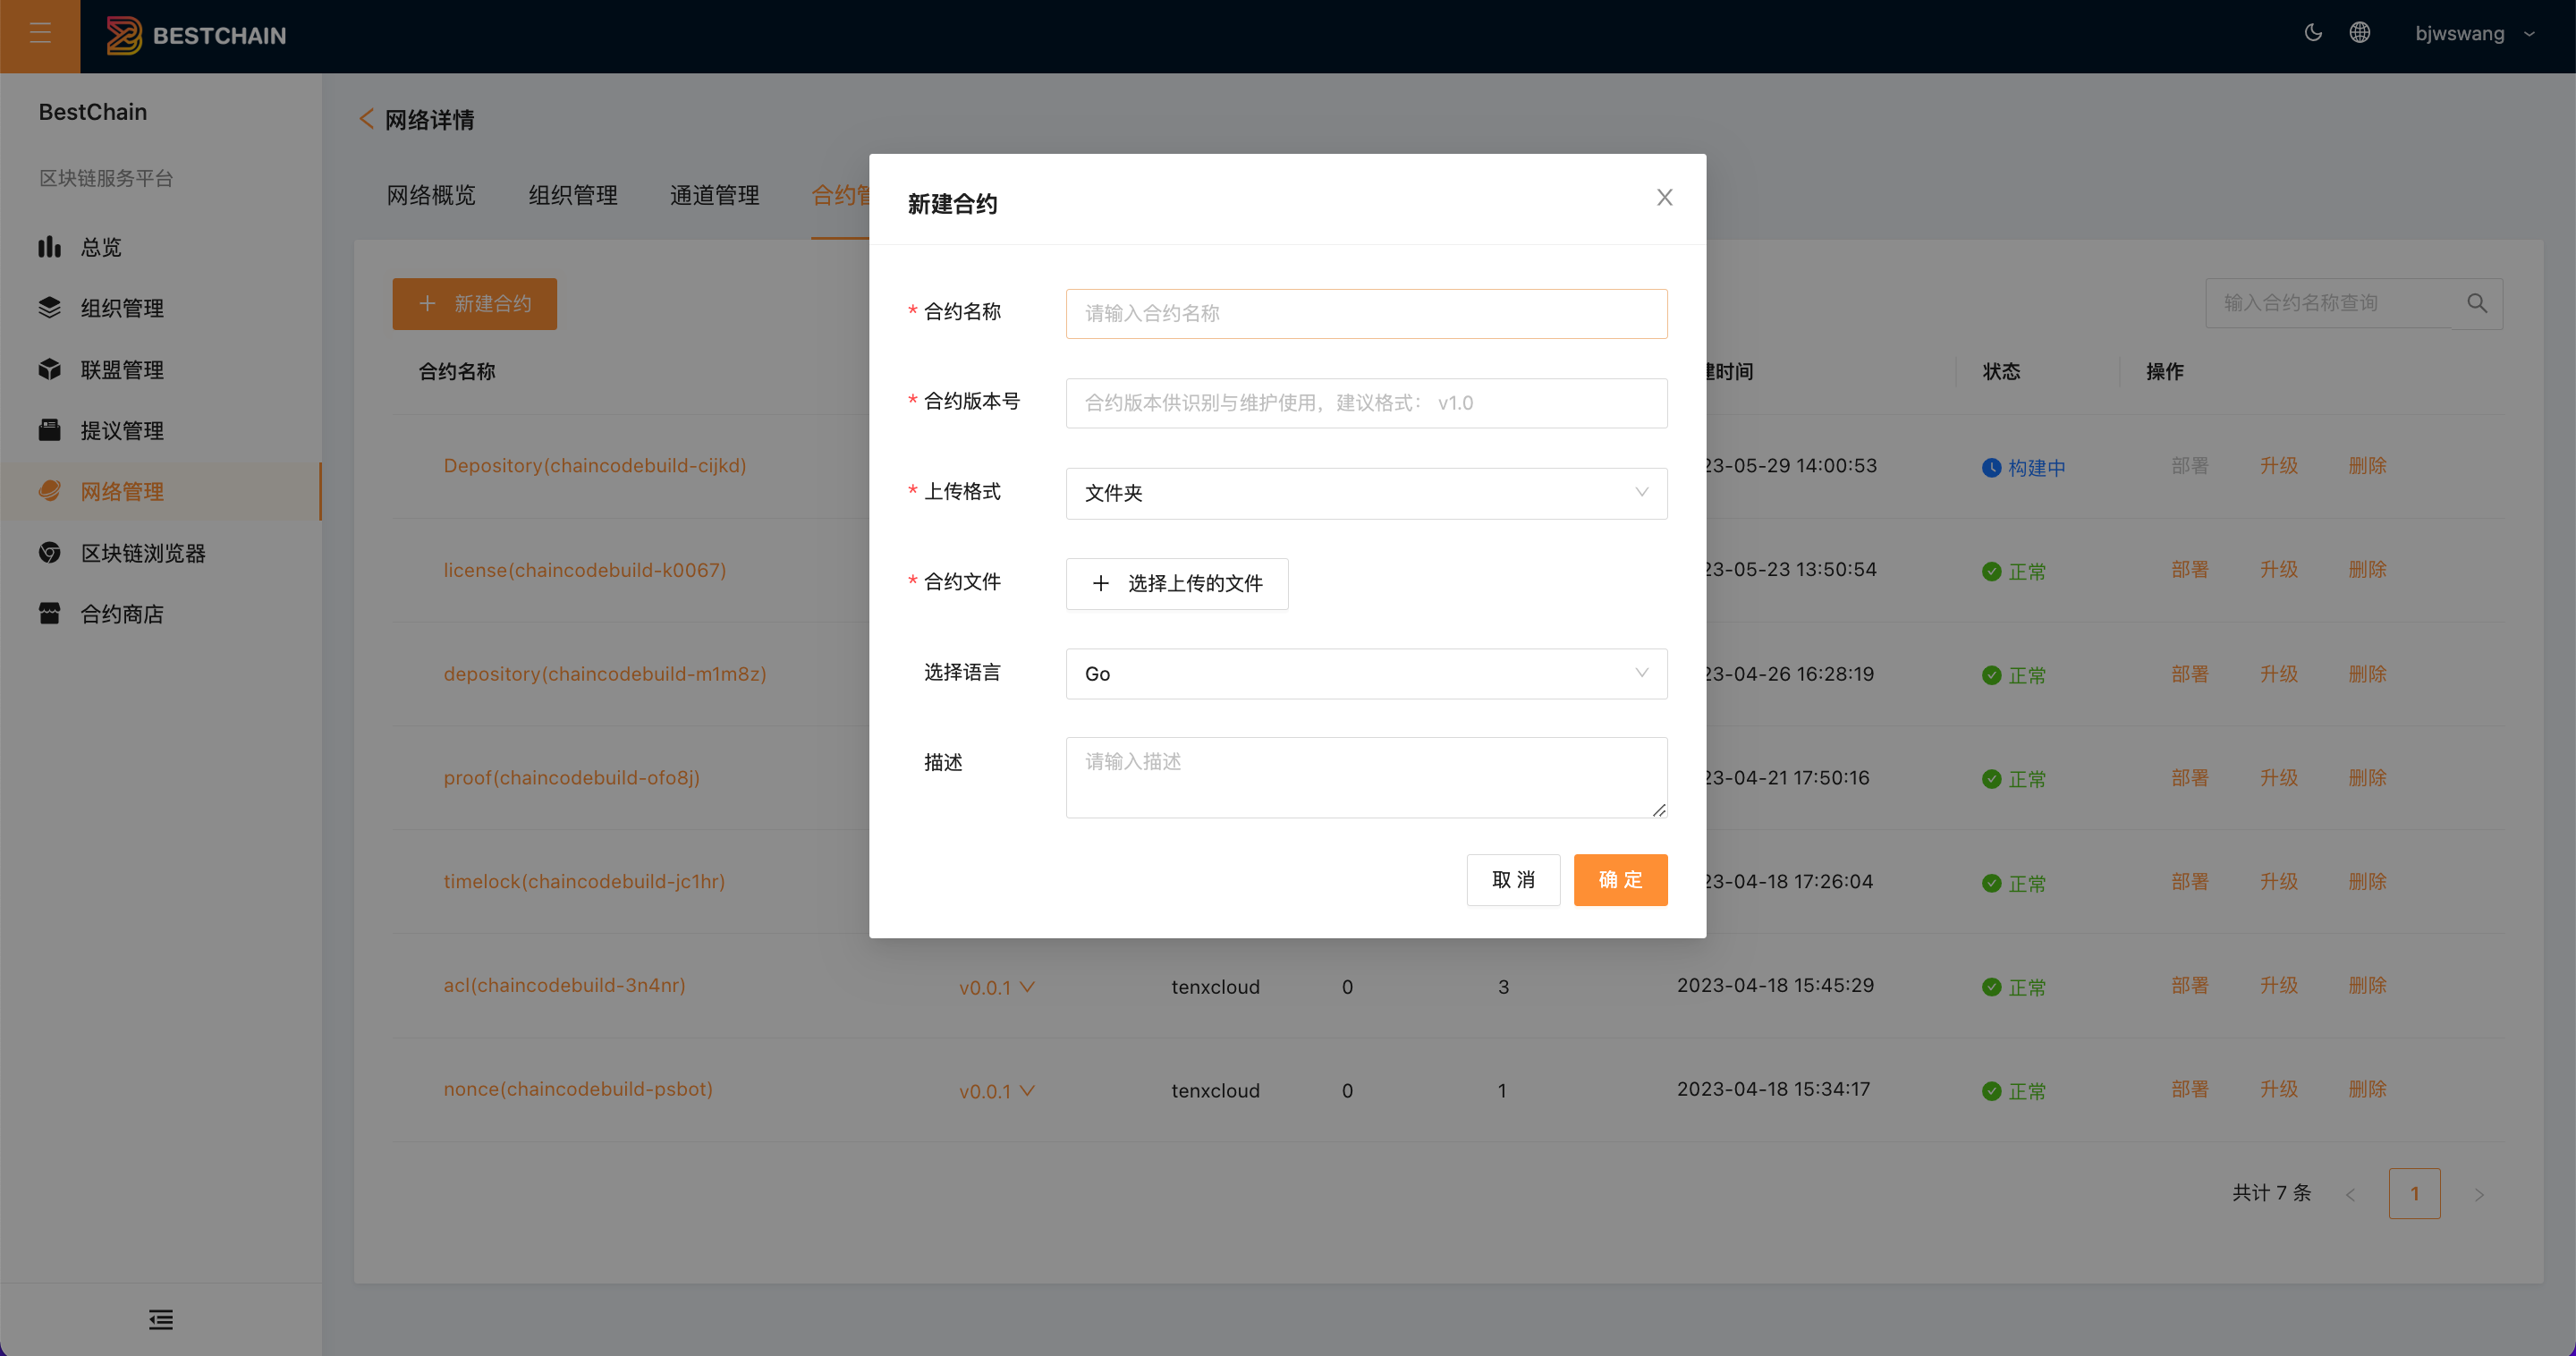The width and height of the screenshot is (2576, 1356).
Task: Click the 合约商店 store icon
Action: click(x=50, y=613)
